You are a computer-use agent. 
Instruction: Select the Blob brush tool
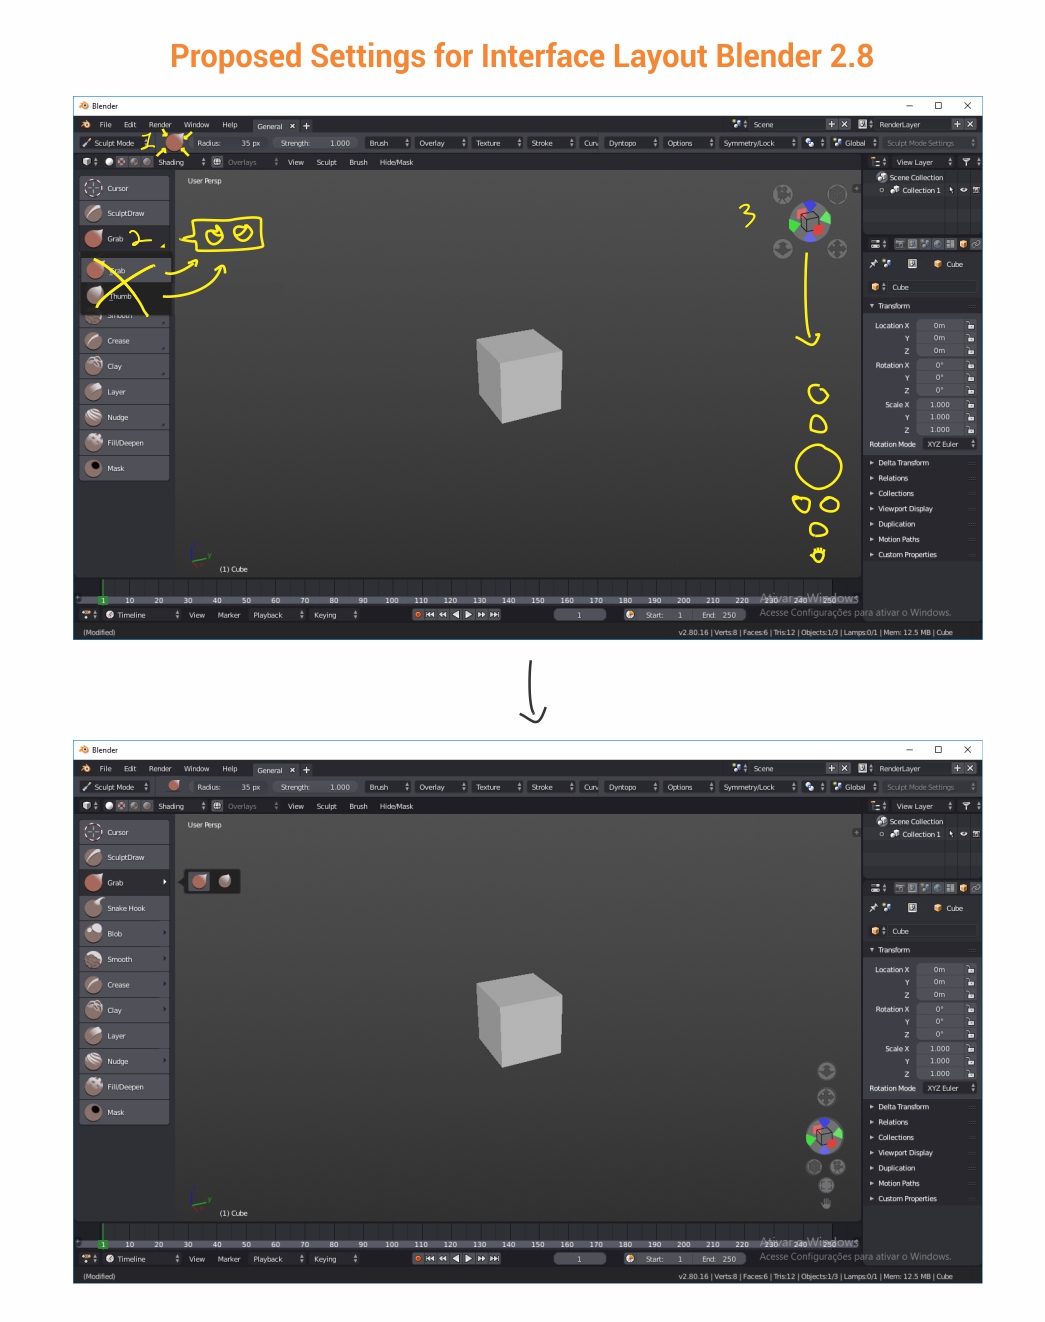click(124, 934)
